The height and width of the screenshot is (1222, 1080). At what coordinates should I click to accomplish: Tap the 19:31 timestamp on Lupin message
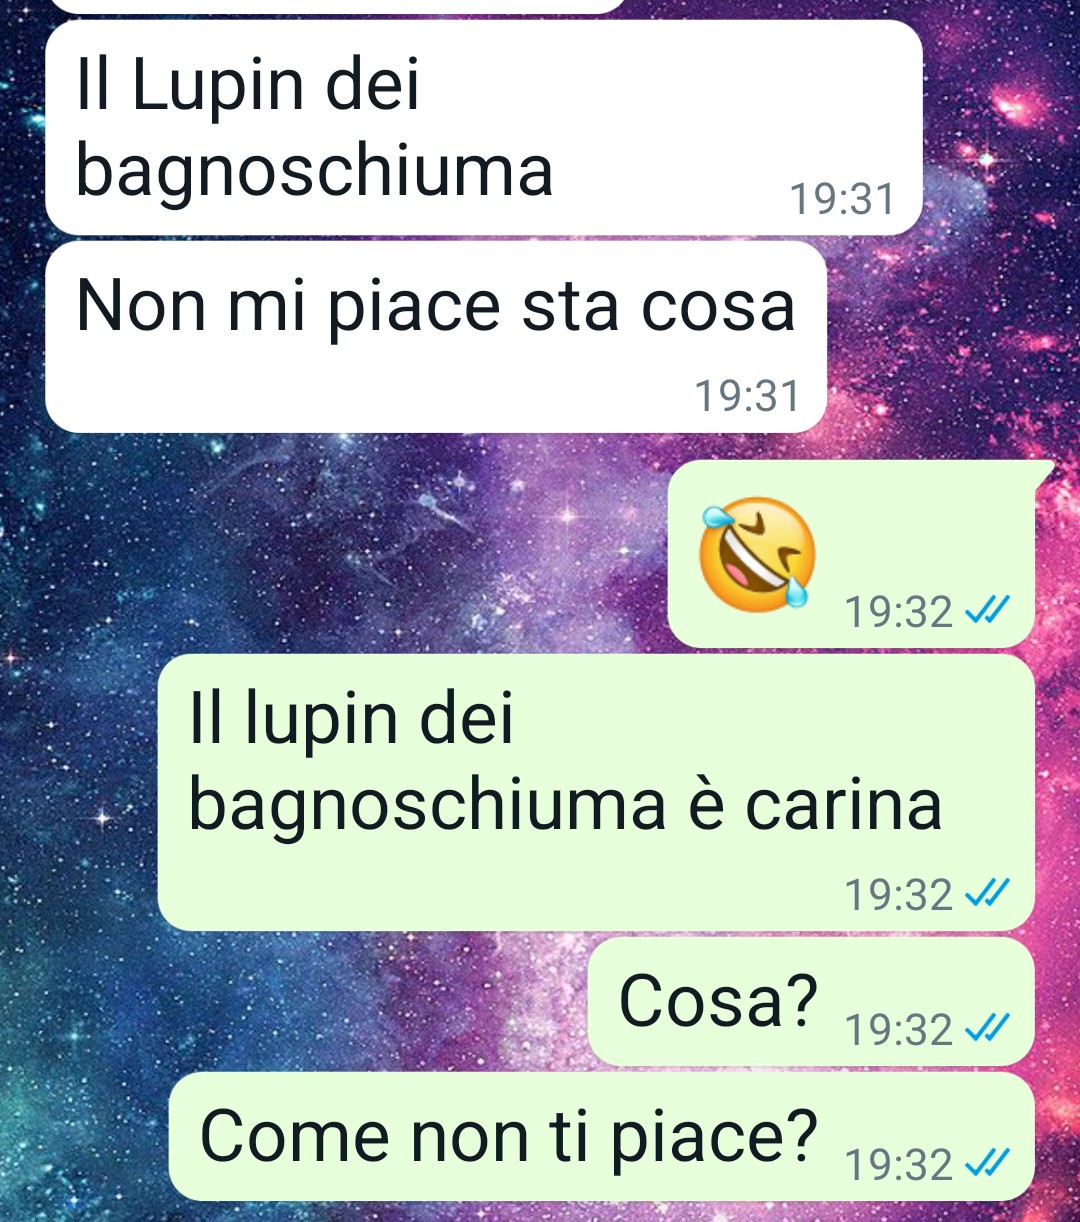[842, 199]
